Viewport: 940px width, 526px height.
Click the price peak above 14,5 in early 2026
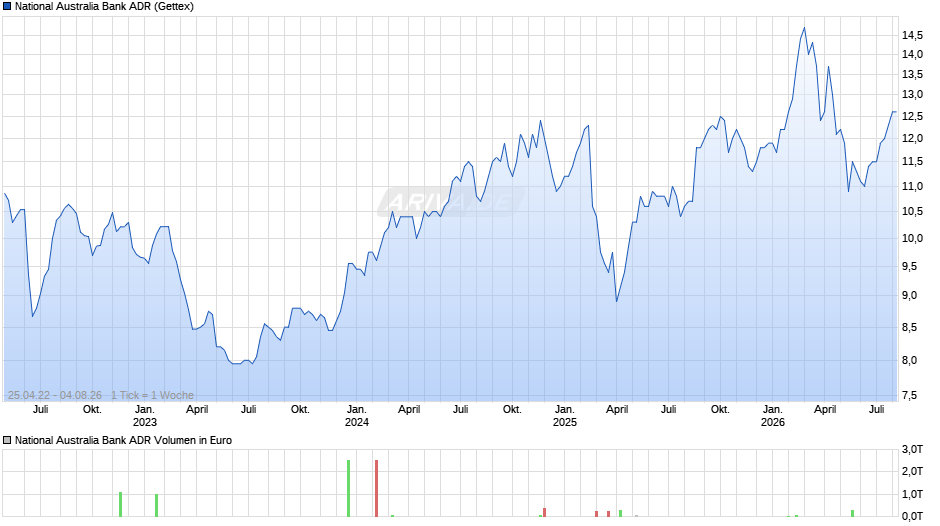[805, 28]
